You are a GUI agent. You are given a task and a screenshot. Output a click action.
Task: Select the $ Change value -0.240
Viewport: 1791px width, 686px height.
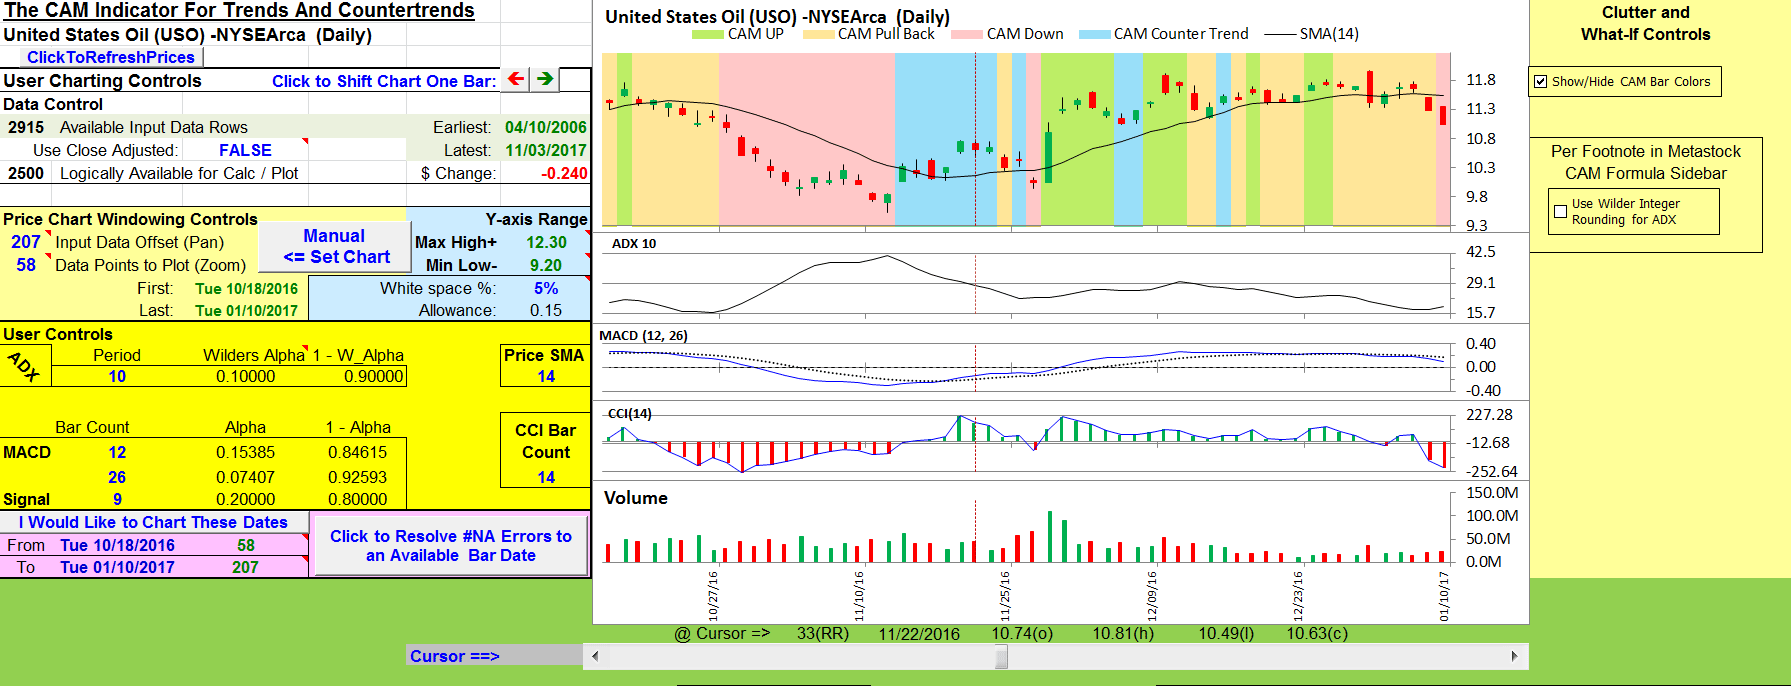pyautogui.click(x=564, y=173)
